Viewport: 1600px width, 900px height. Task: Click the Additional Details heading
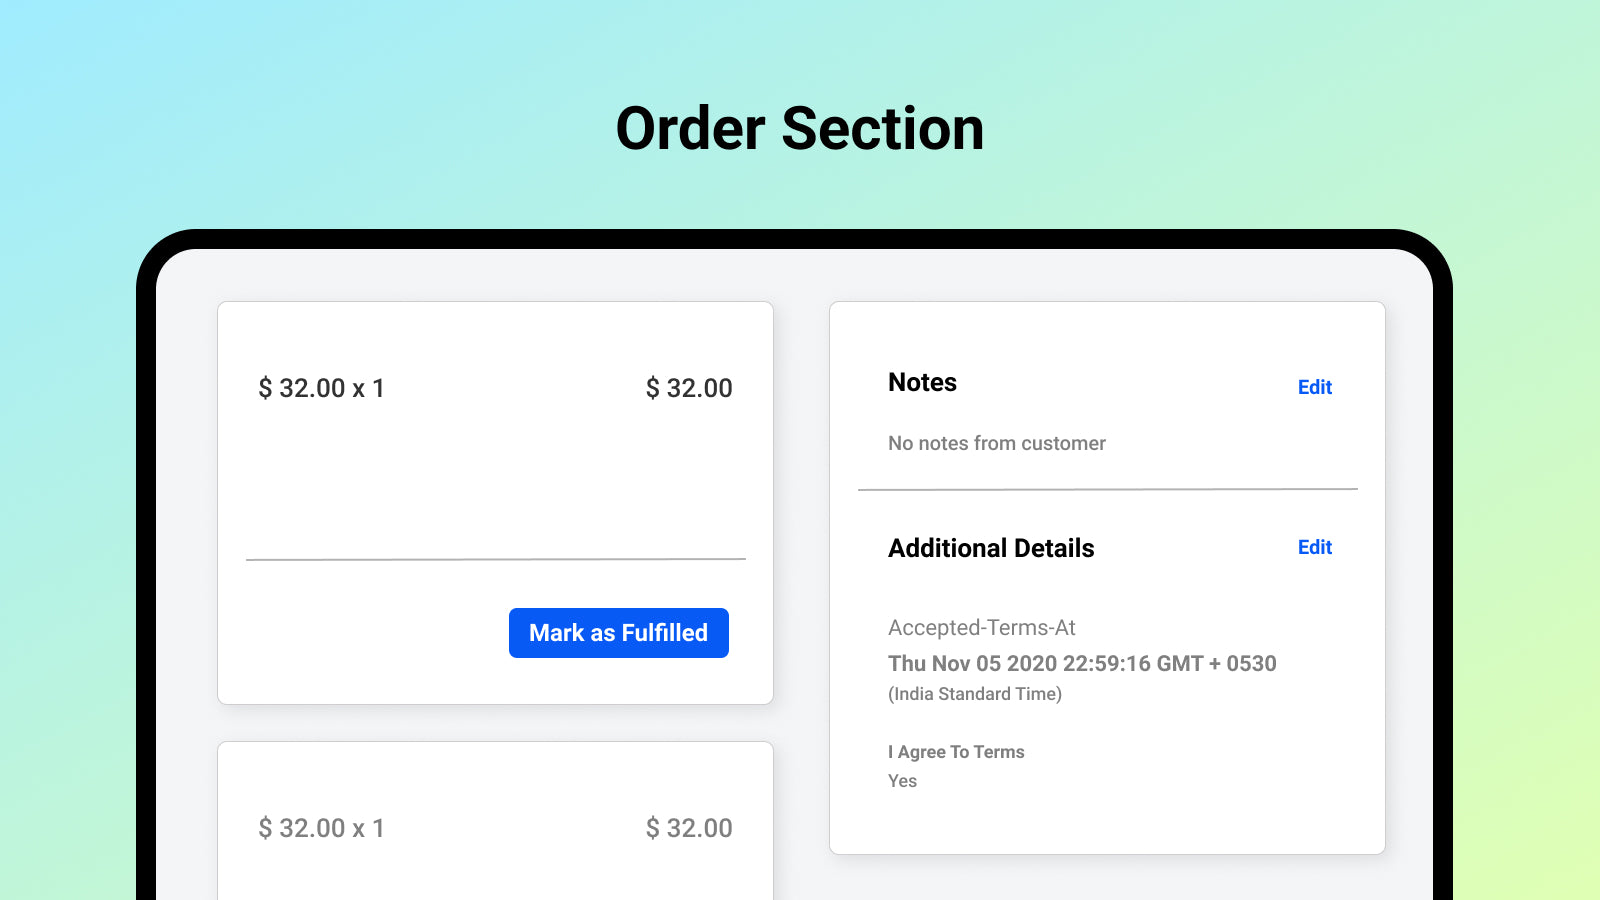point(991,548)
